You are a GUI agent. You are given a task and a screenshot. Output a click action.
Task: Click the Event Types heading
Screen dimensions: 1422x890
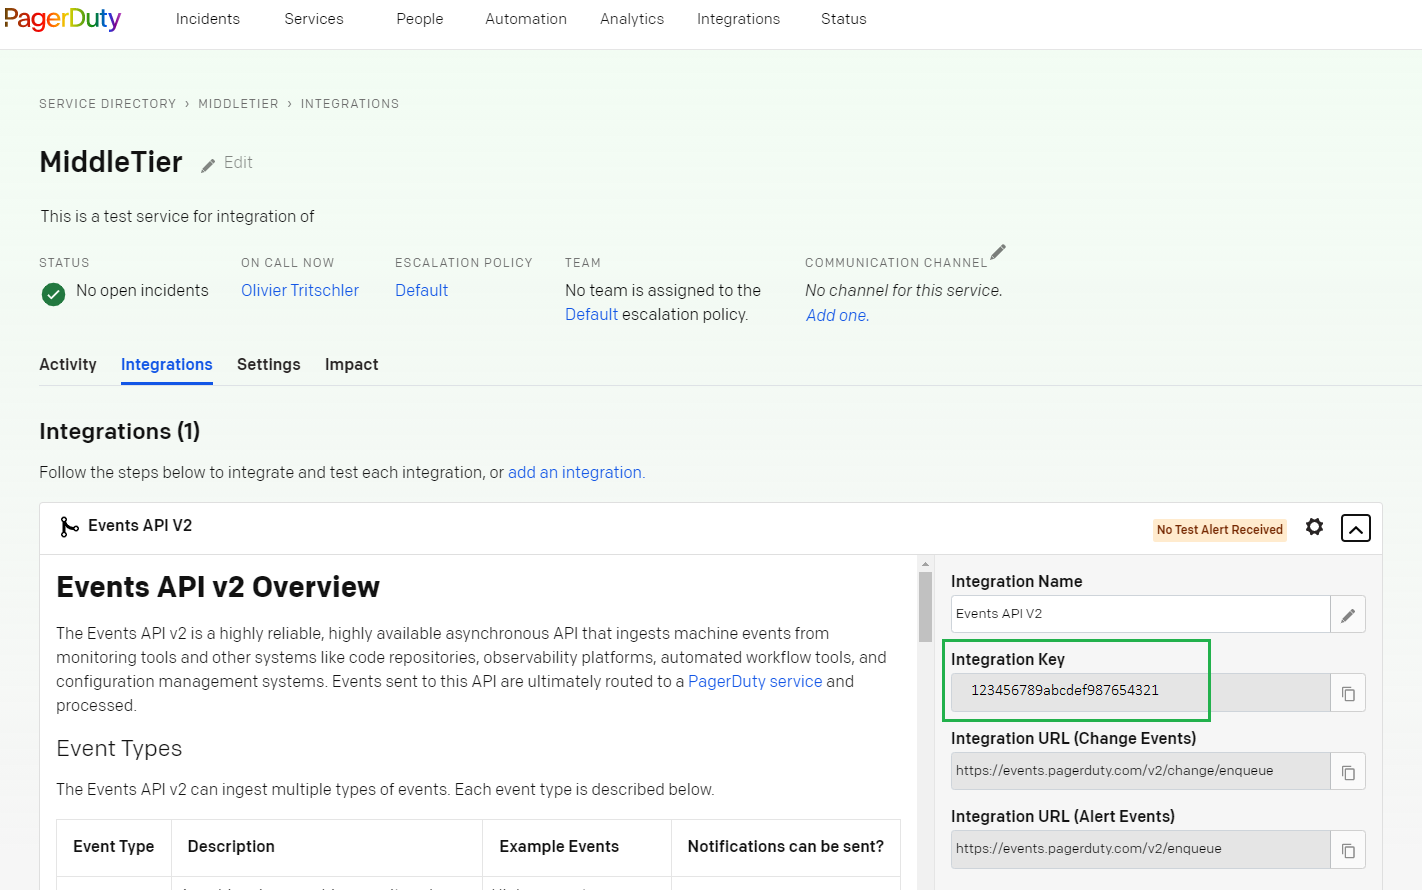click(119, 749)
